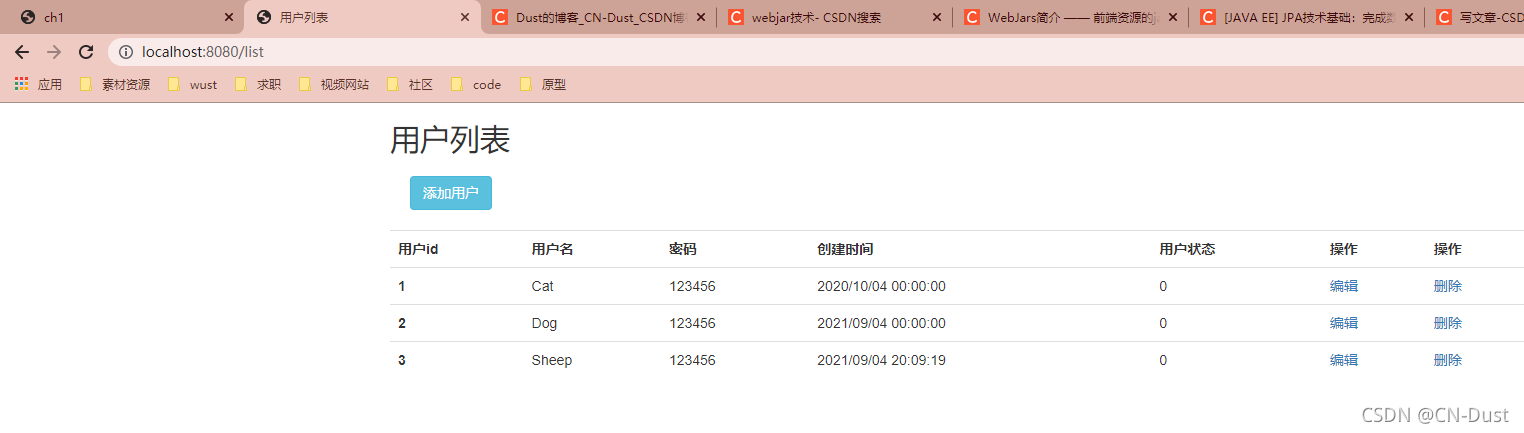Click the status 0 in Cat row

pyautogui.click(x=1163, y=286)
